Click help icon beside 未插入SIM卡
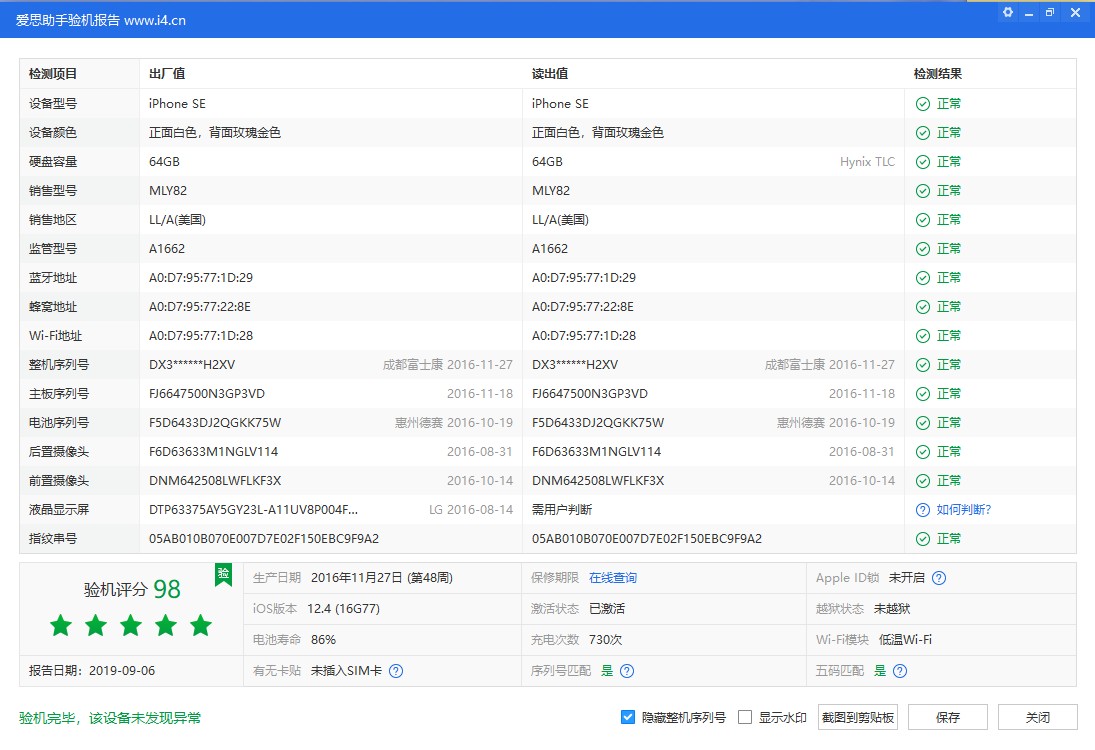Screen dimensions: 1095x750 pos(396,671)
